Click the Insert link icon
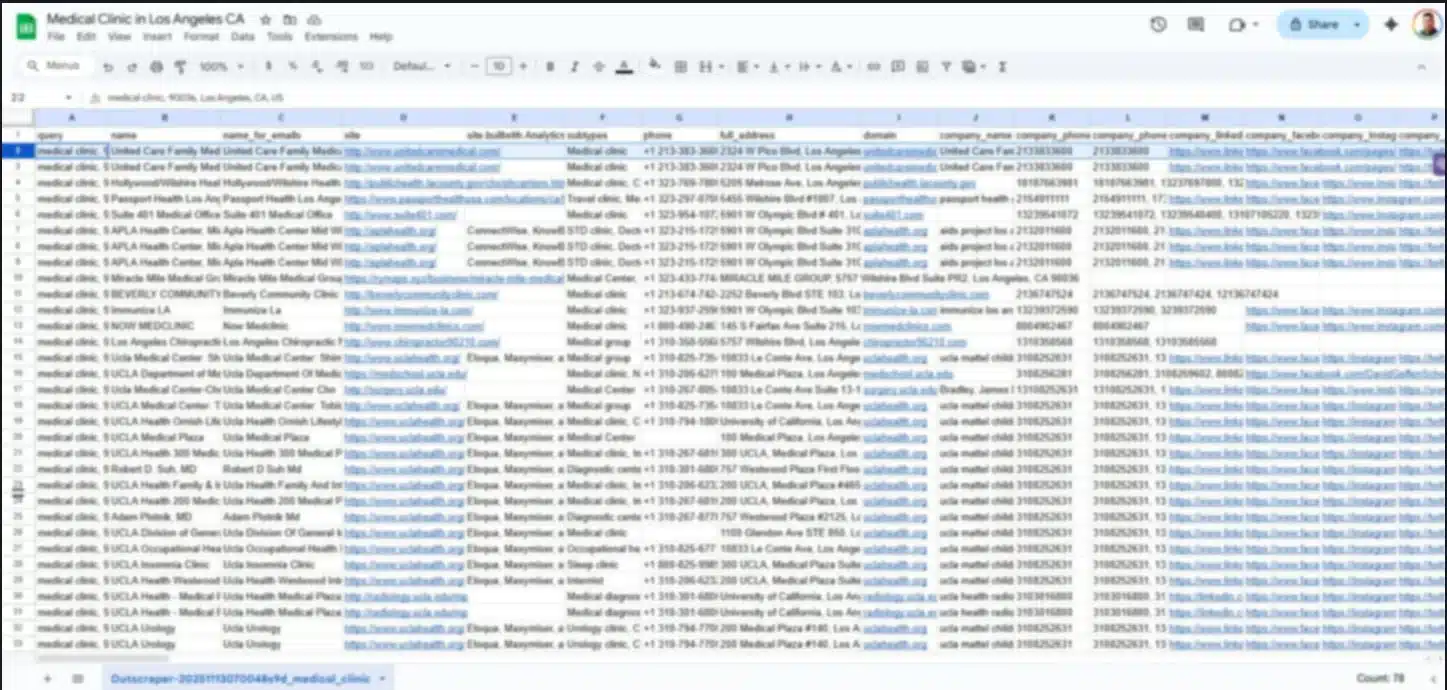This screenshot has height=690, width=1447. tap(873, 67)
